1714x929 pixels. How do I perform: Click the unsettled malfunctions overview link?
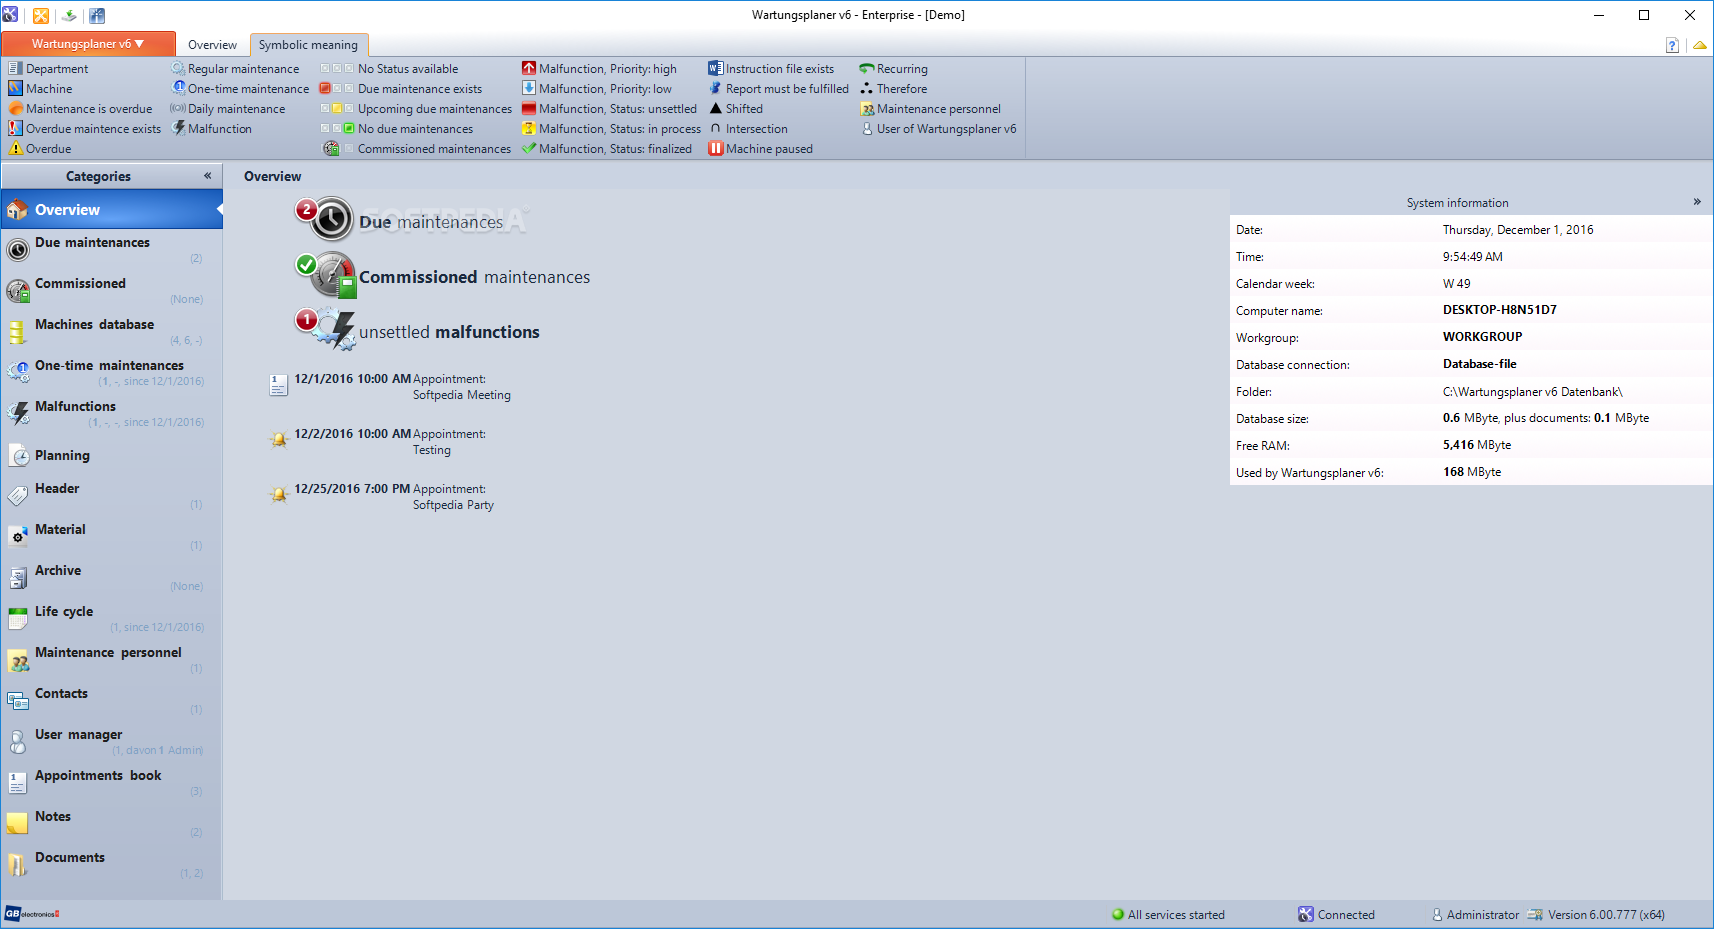(449, 332)
